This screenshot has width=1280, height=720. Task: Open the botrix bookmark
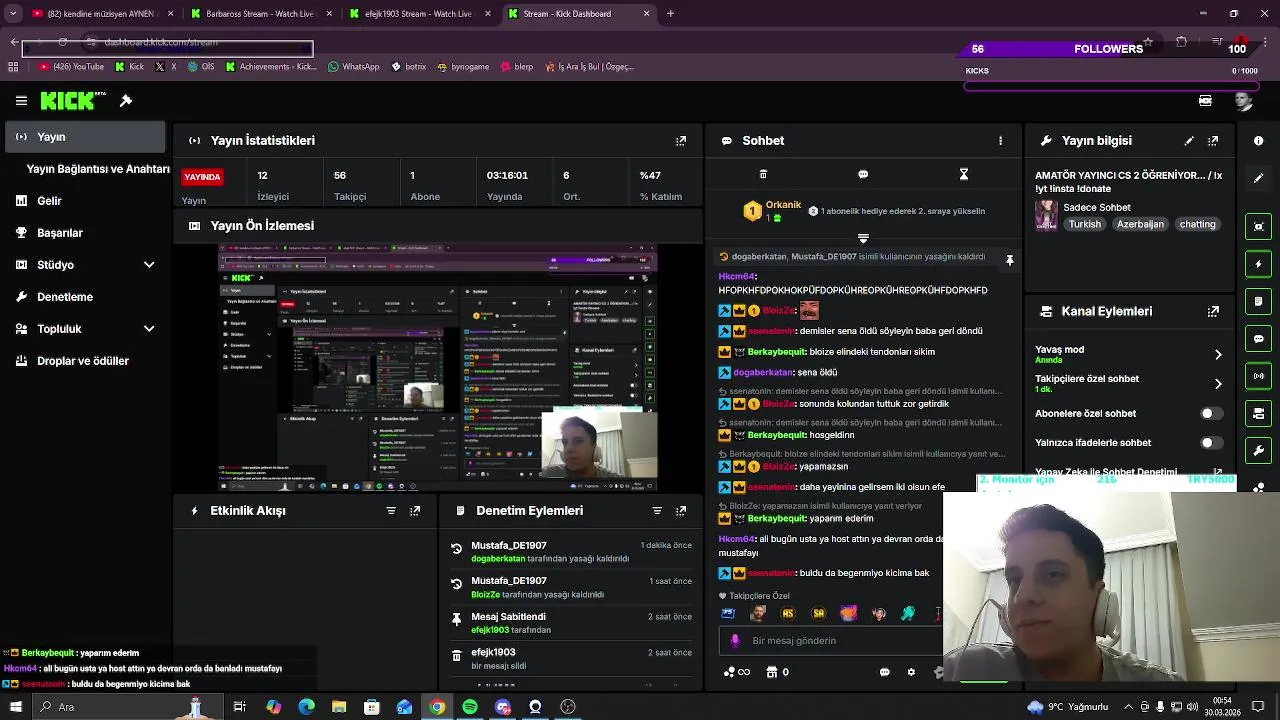[x=408, y=67]
